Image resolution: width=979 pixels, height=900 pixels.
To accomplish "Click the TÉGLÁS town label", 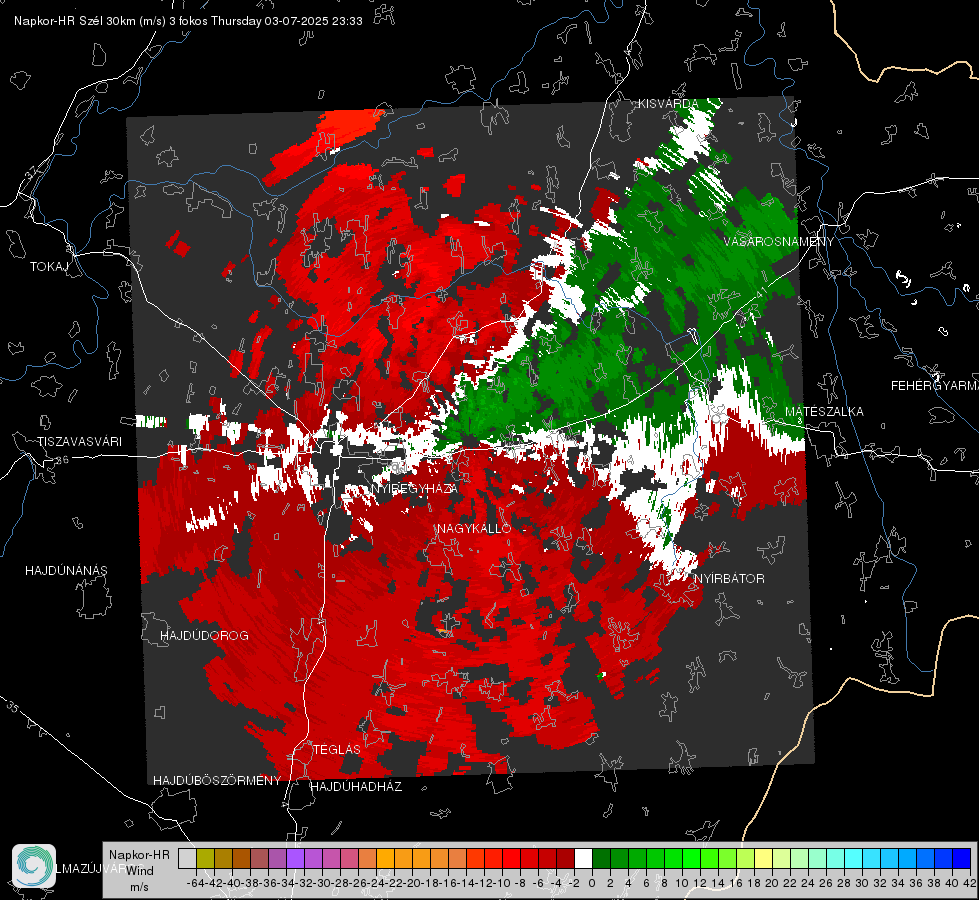I will (337, 749).
